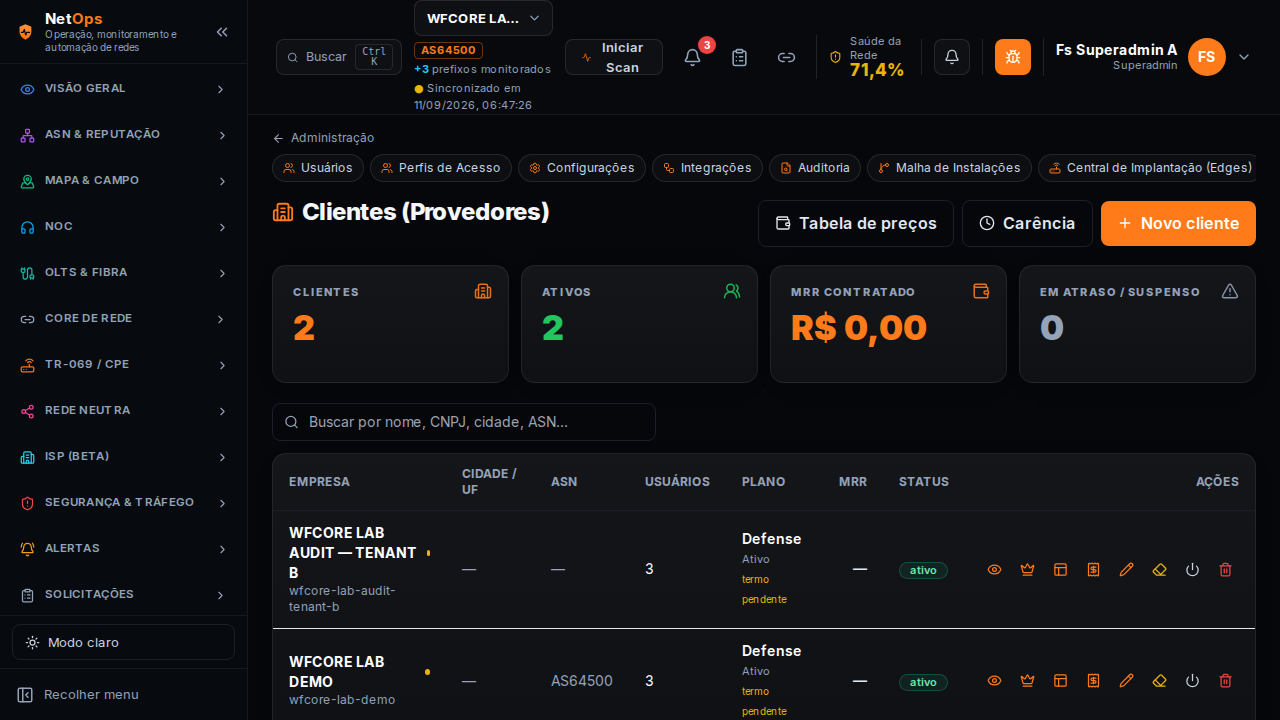
Task: Open Central de Implantação (Edges) tab
Action: click(x=1147, y=168)
